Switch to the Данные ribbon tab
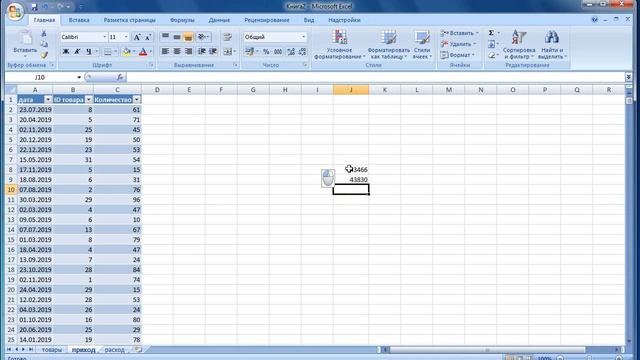This screenshot has height=360, width=640. (219, 20)
